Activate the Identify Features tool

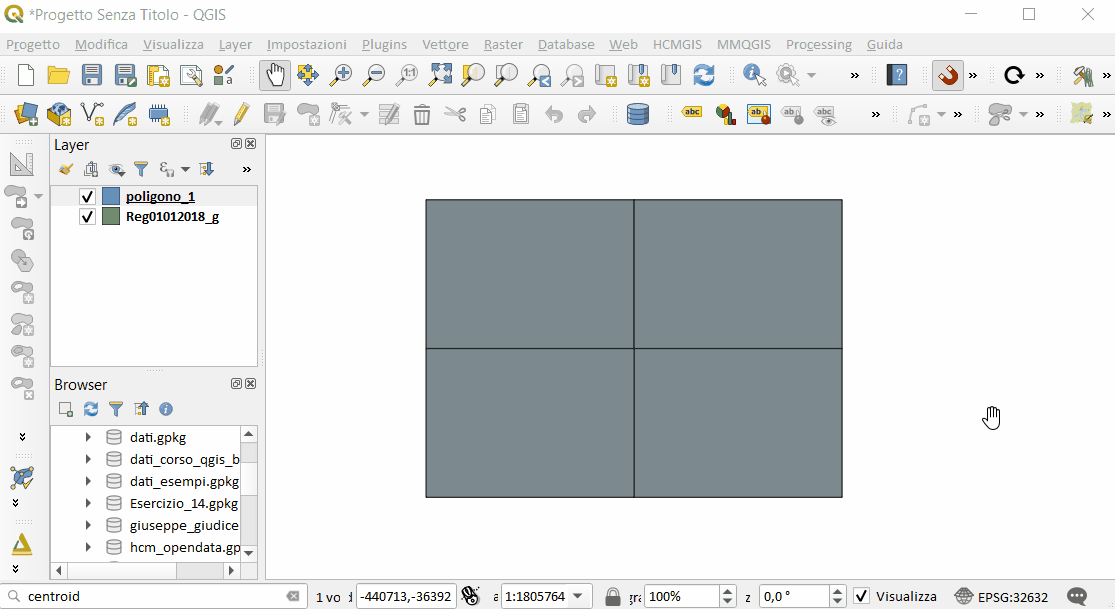tap(754, 75)
